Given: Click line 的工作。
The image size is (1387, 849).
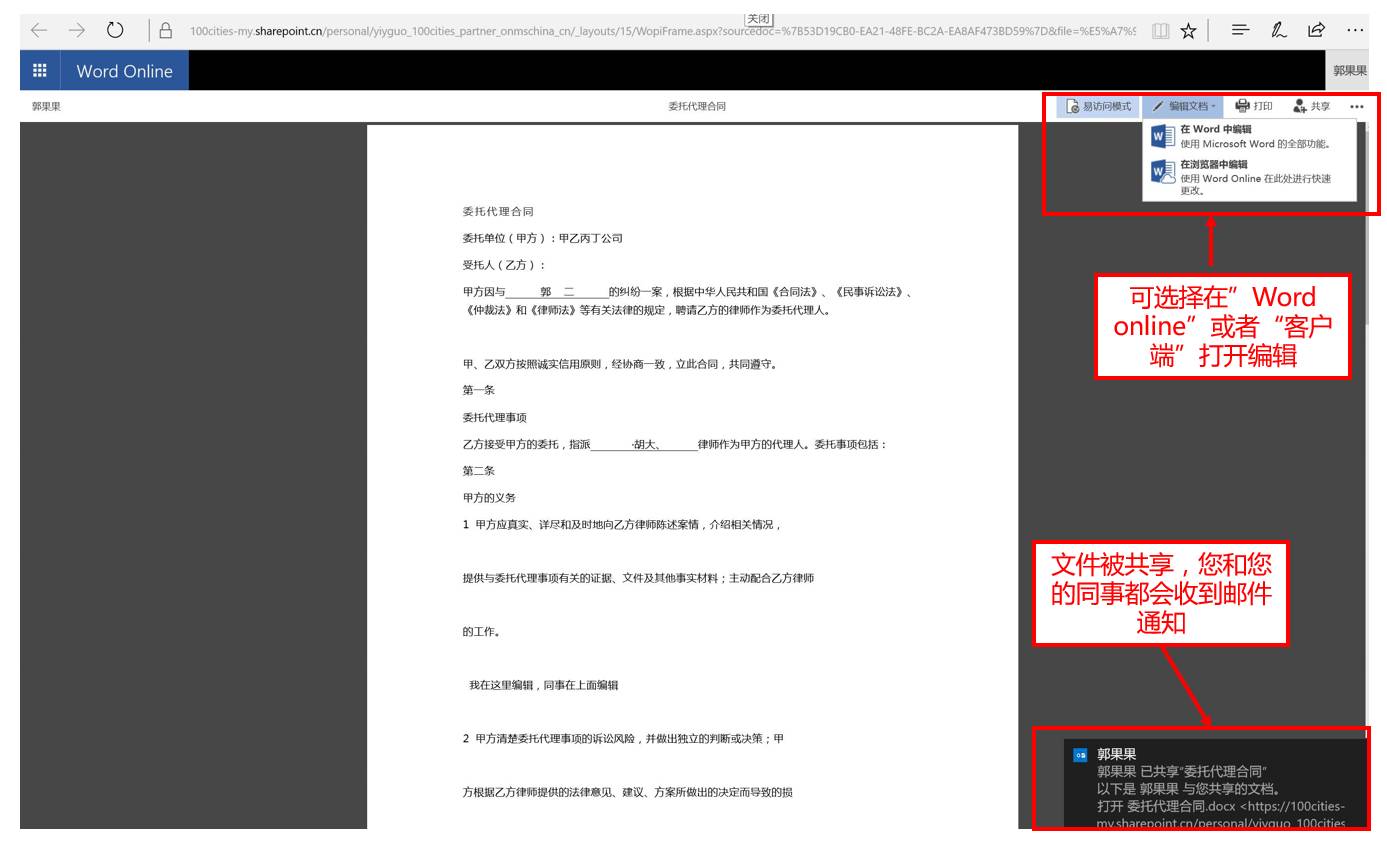Looking at the screenshot, I should click(482, 632).
